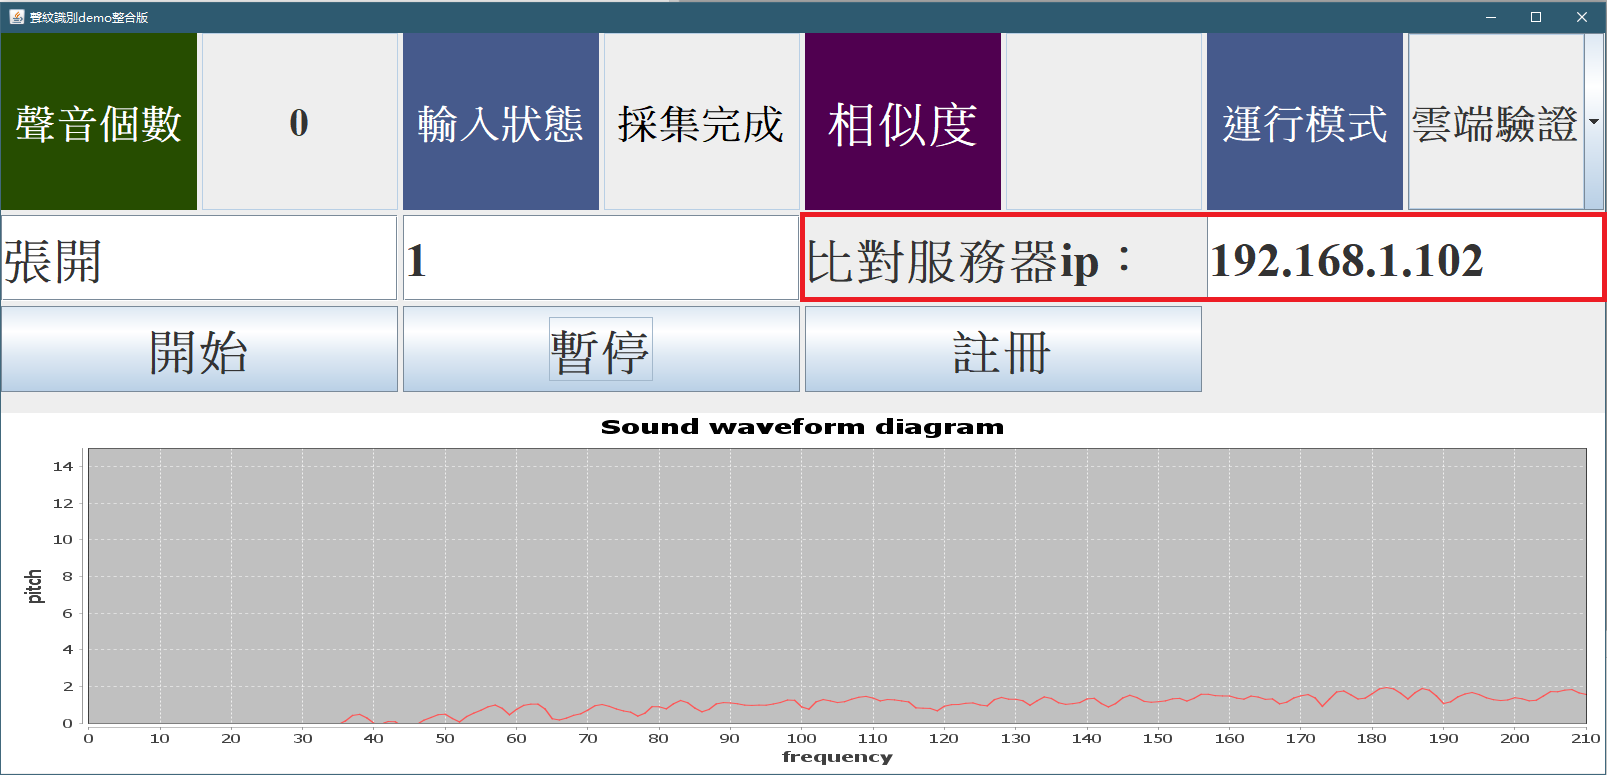
Task: Click the sound count value showing 0
Action: point(299,122)
